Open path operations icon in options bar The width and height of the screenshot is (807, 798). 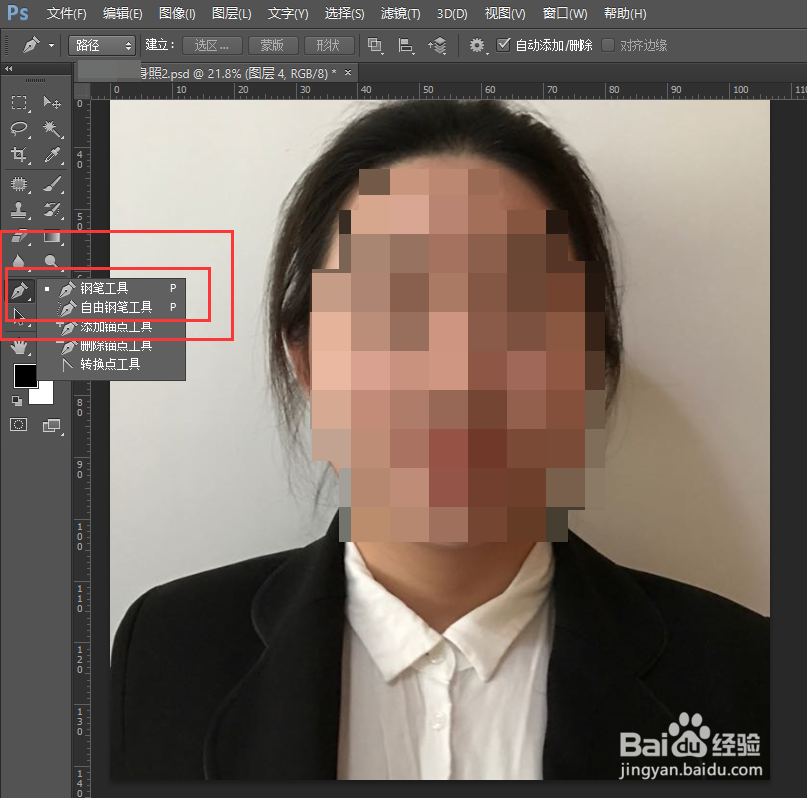coord(375,45)
